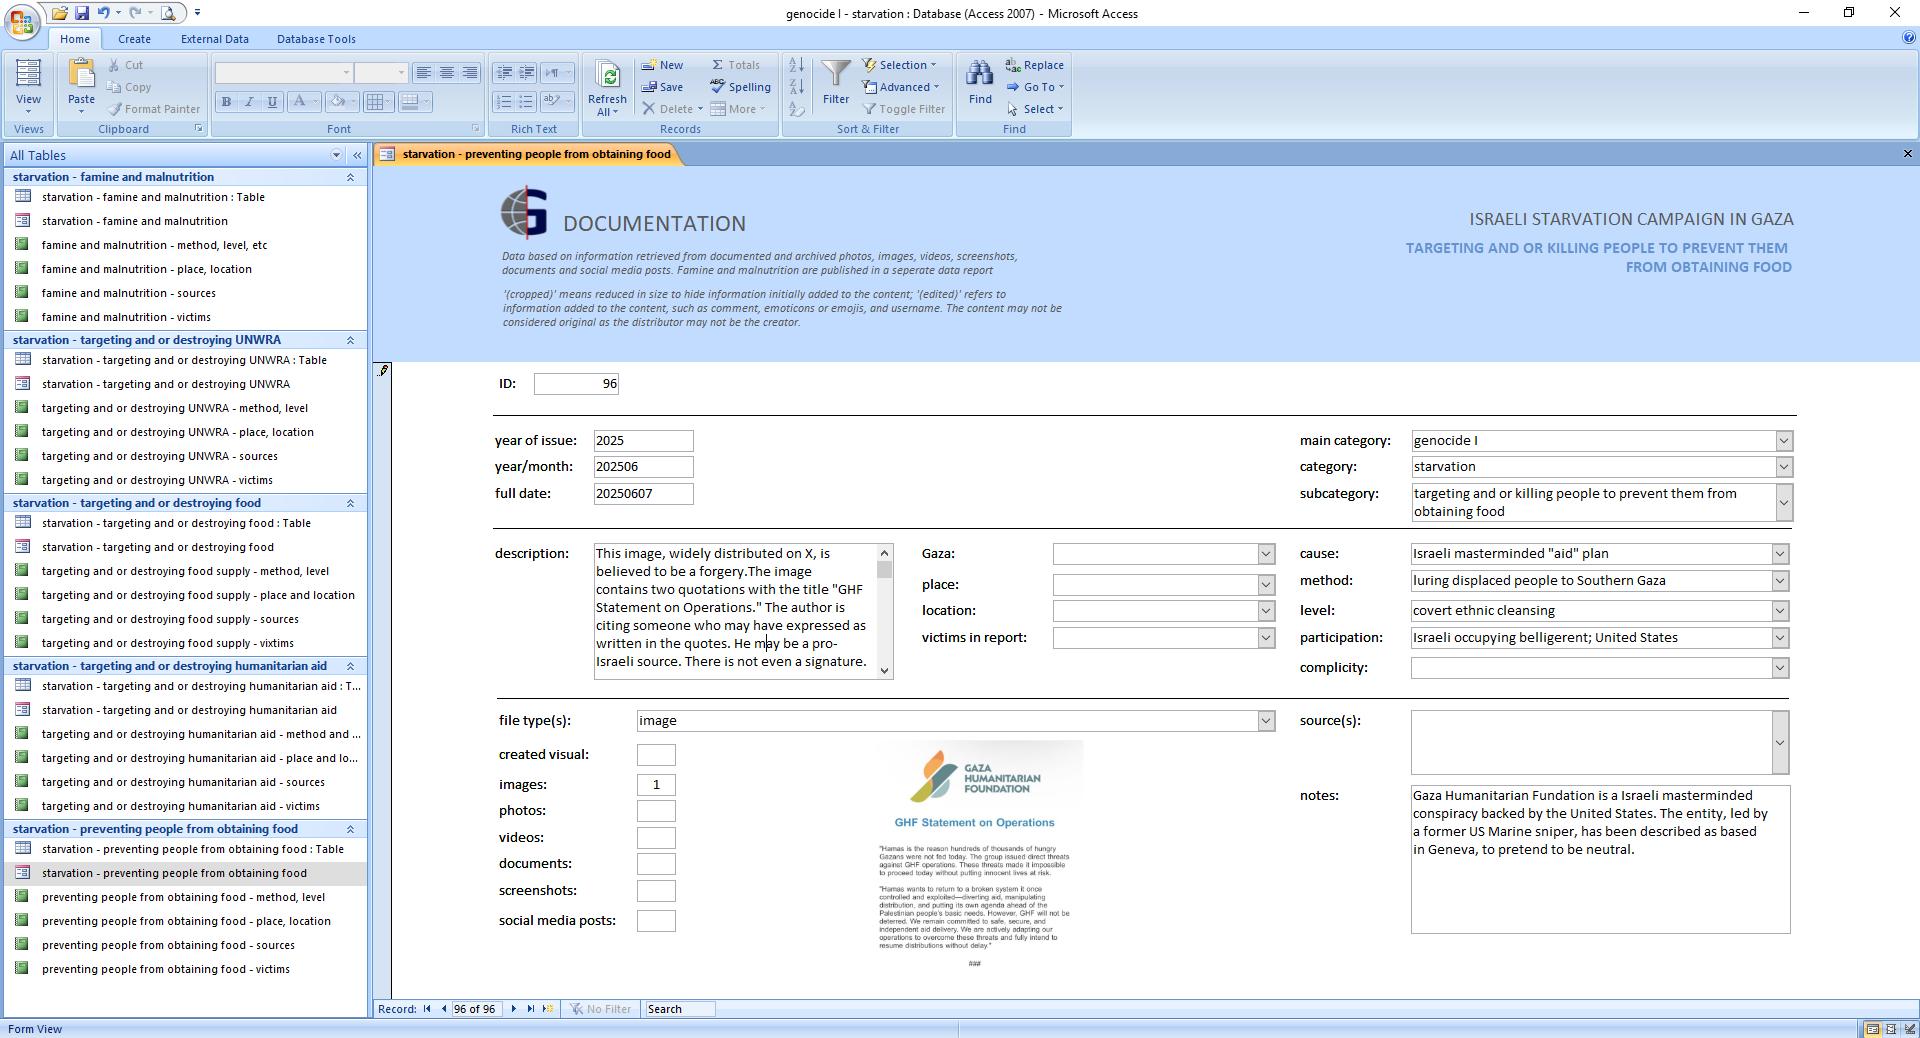Toggle Filter in Sort & Filter group
1920x1038 pixels.
[x=904, y=109]
